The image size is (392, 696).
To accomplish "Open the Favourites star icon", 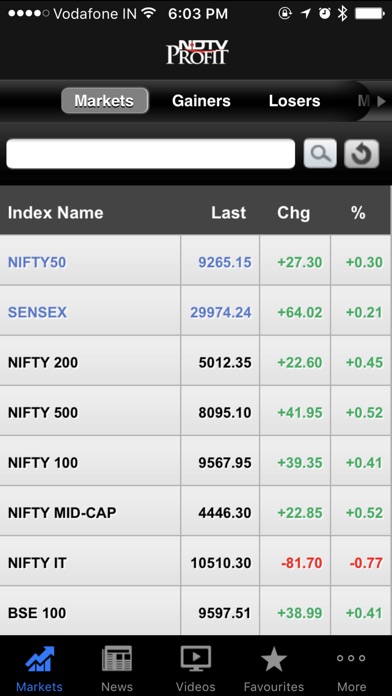I will click(x=273, y=659).
